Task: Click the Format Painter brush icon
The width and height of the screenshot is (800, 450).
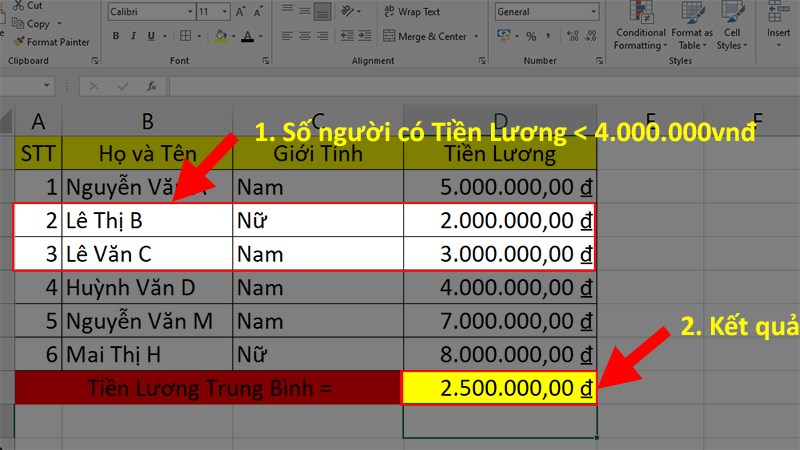Action: pos(19,42)
